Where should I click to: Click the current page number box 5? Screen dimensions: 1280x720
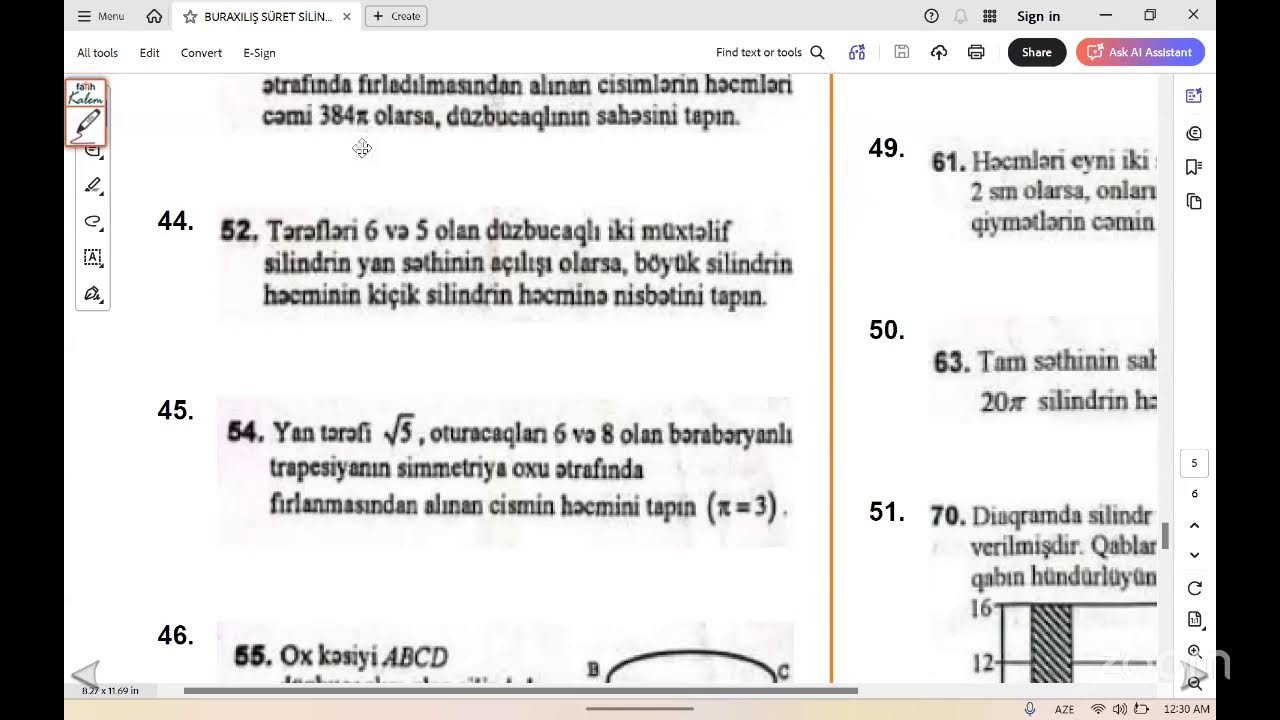click(1194, 464)
